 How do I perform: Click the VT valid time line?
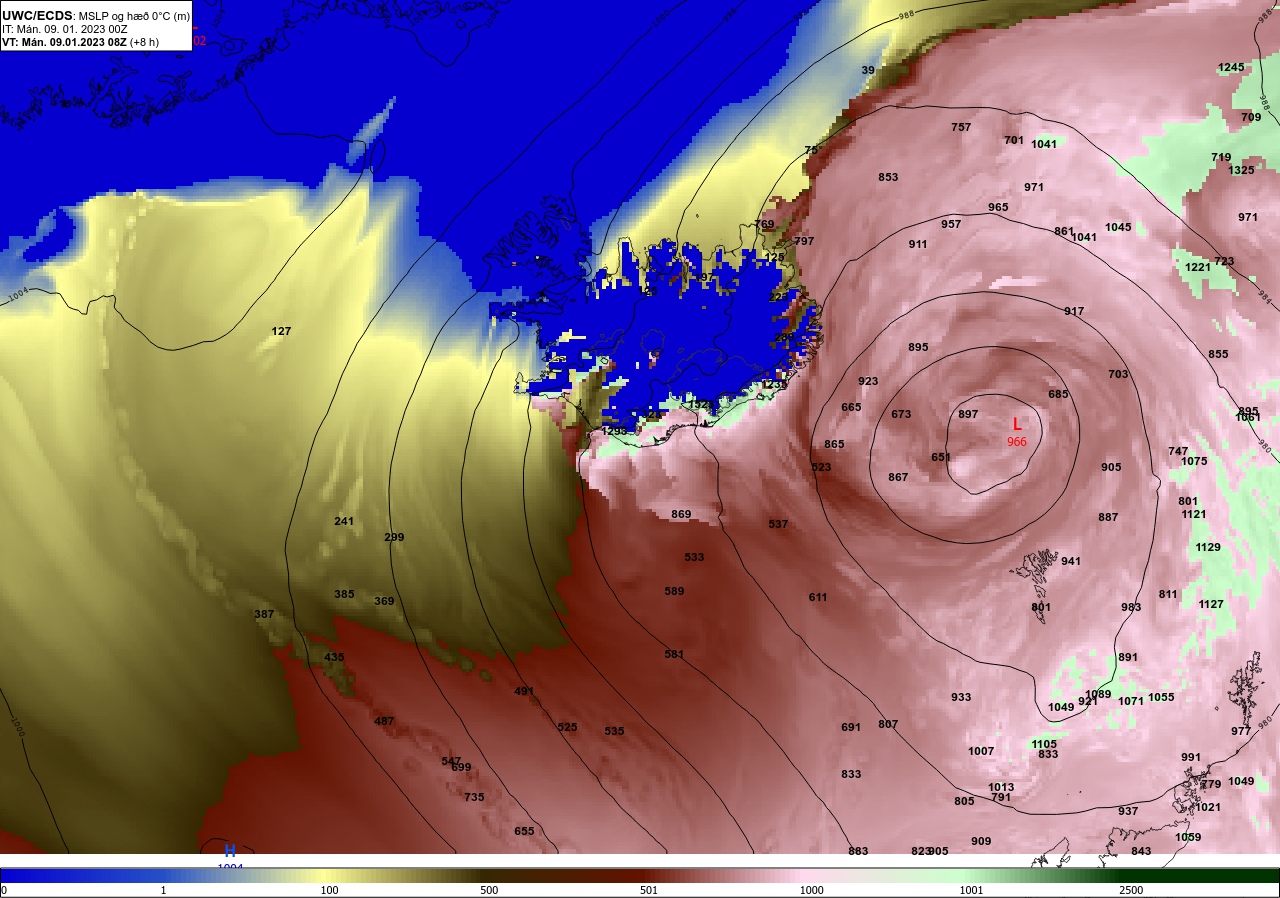[x=80, y=42]
